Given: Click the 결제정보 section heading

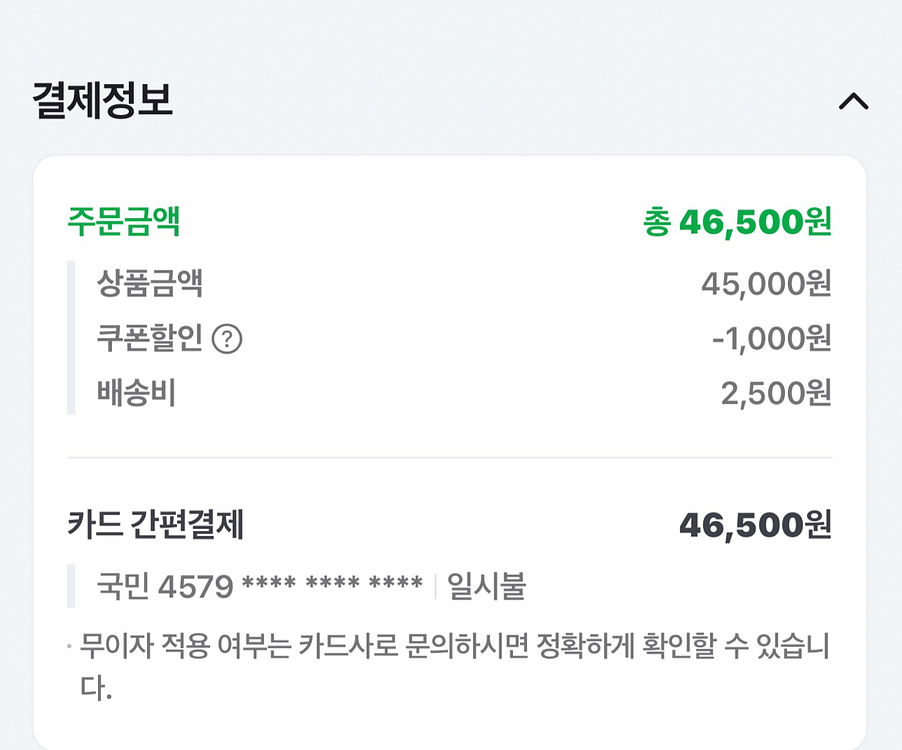Looking at the screenshot, I should (x=102, y=101).
